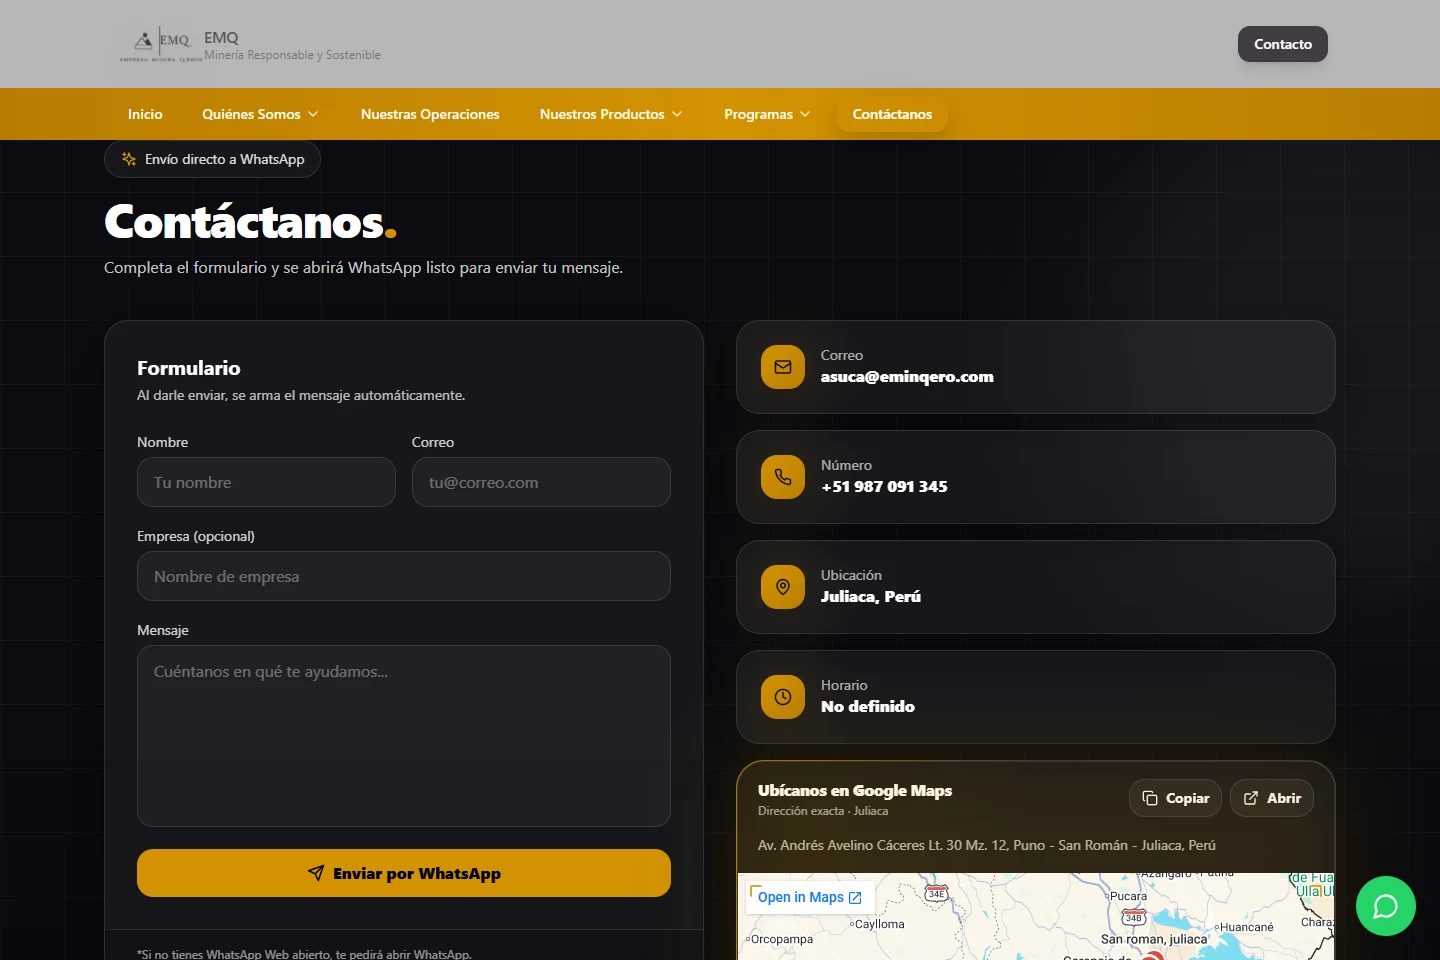Open the floating WhatsApp chat bubble
The image size is (1440, 960).
coord(1385,906)
